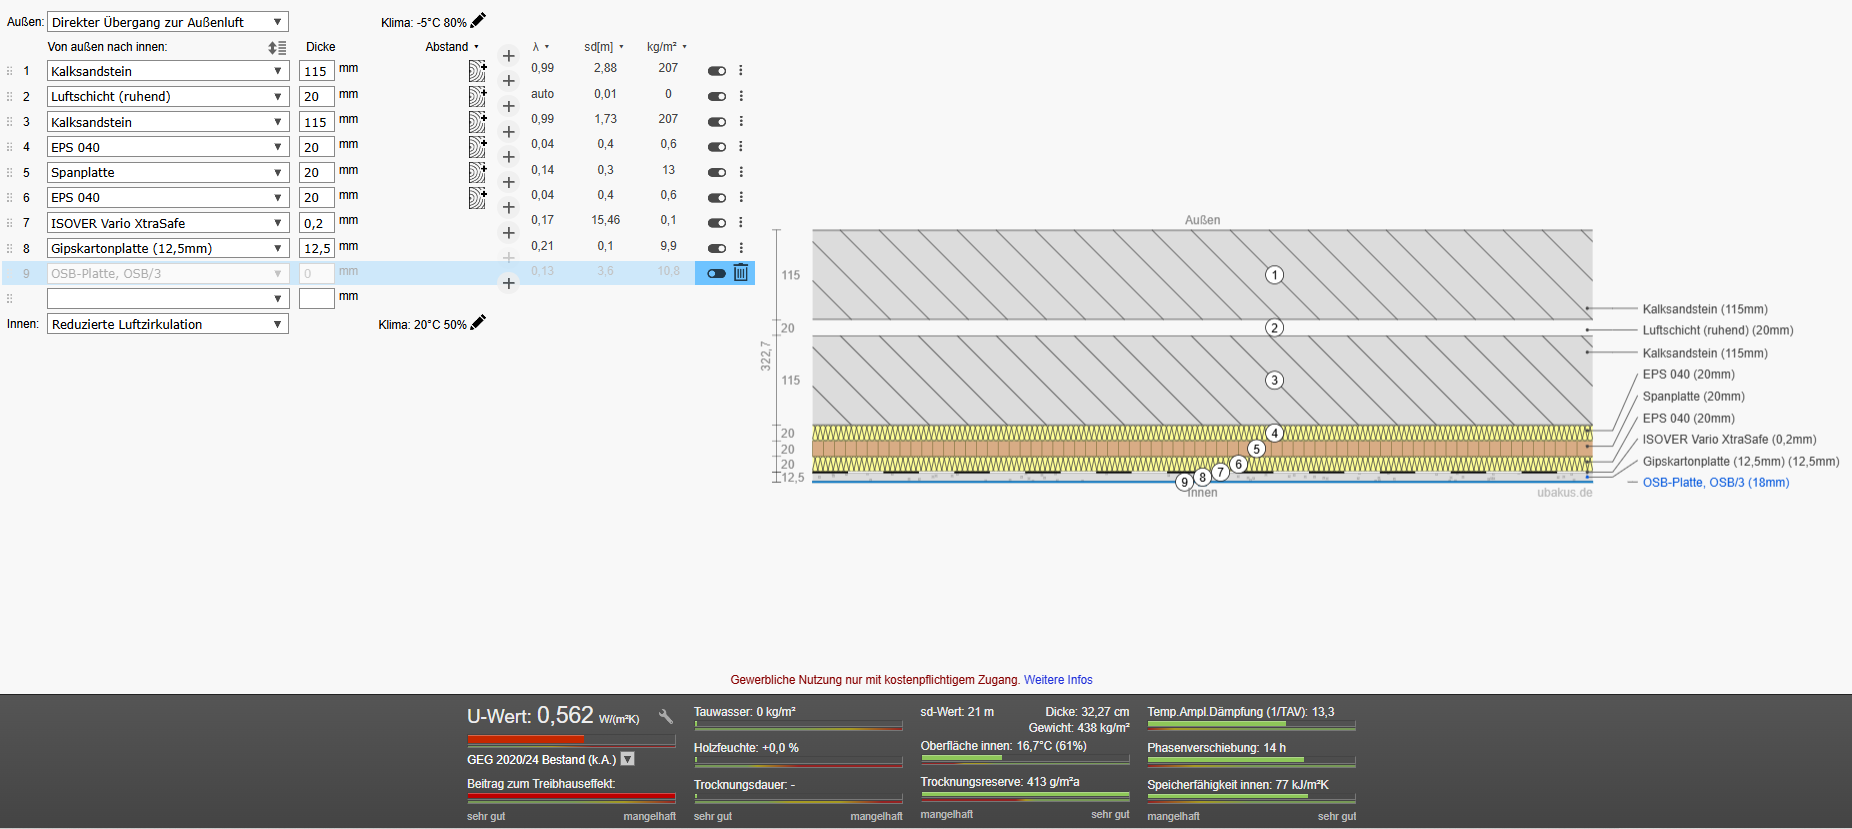Click layer marker 5 in the cross-section
Viewport: 1852px width, 829px height.
[x=1257, y=449]
